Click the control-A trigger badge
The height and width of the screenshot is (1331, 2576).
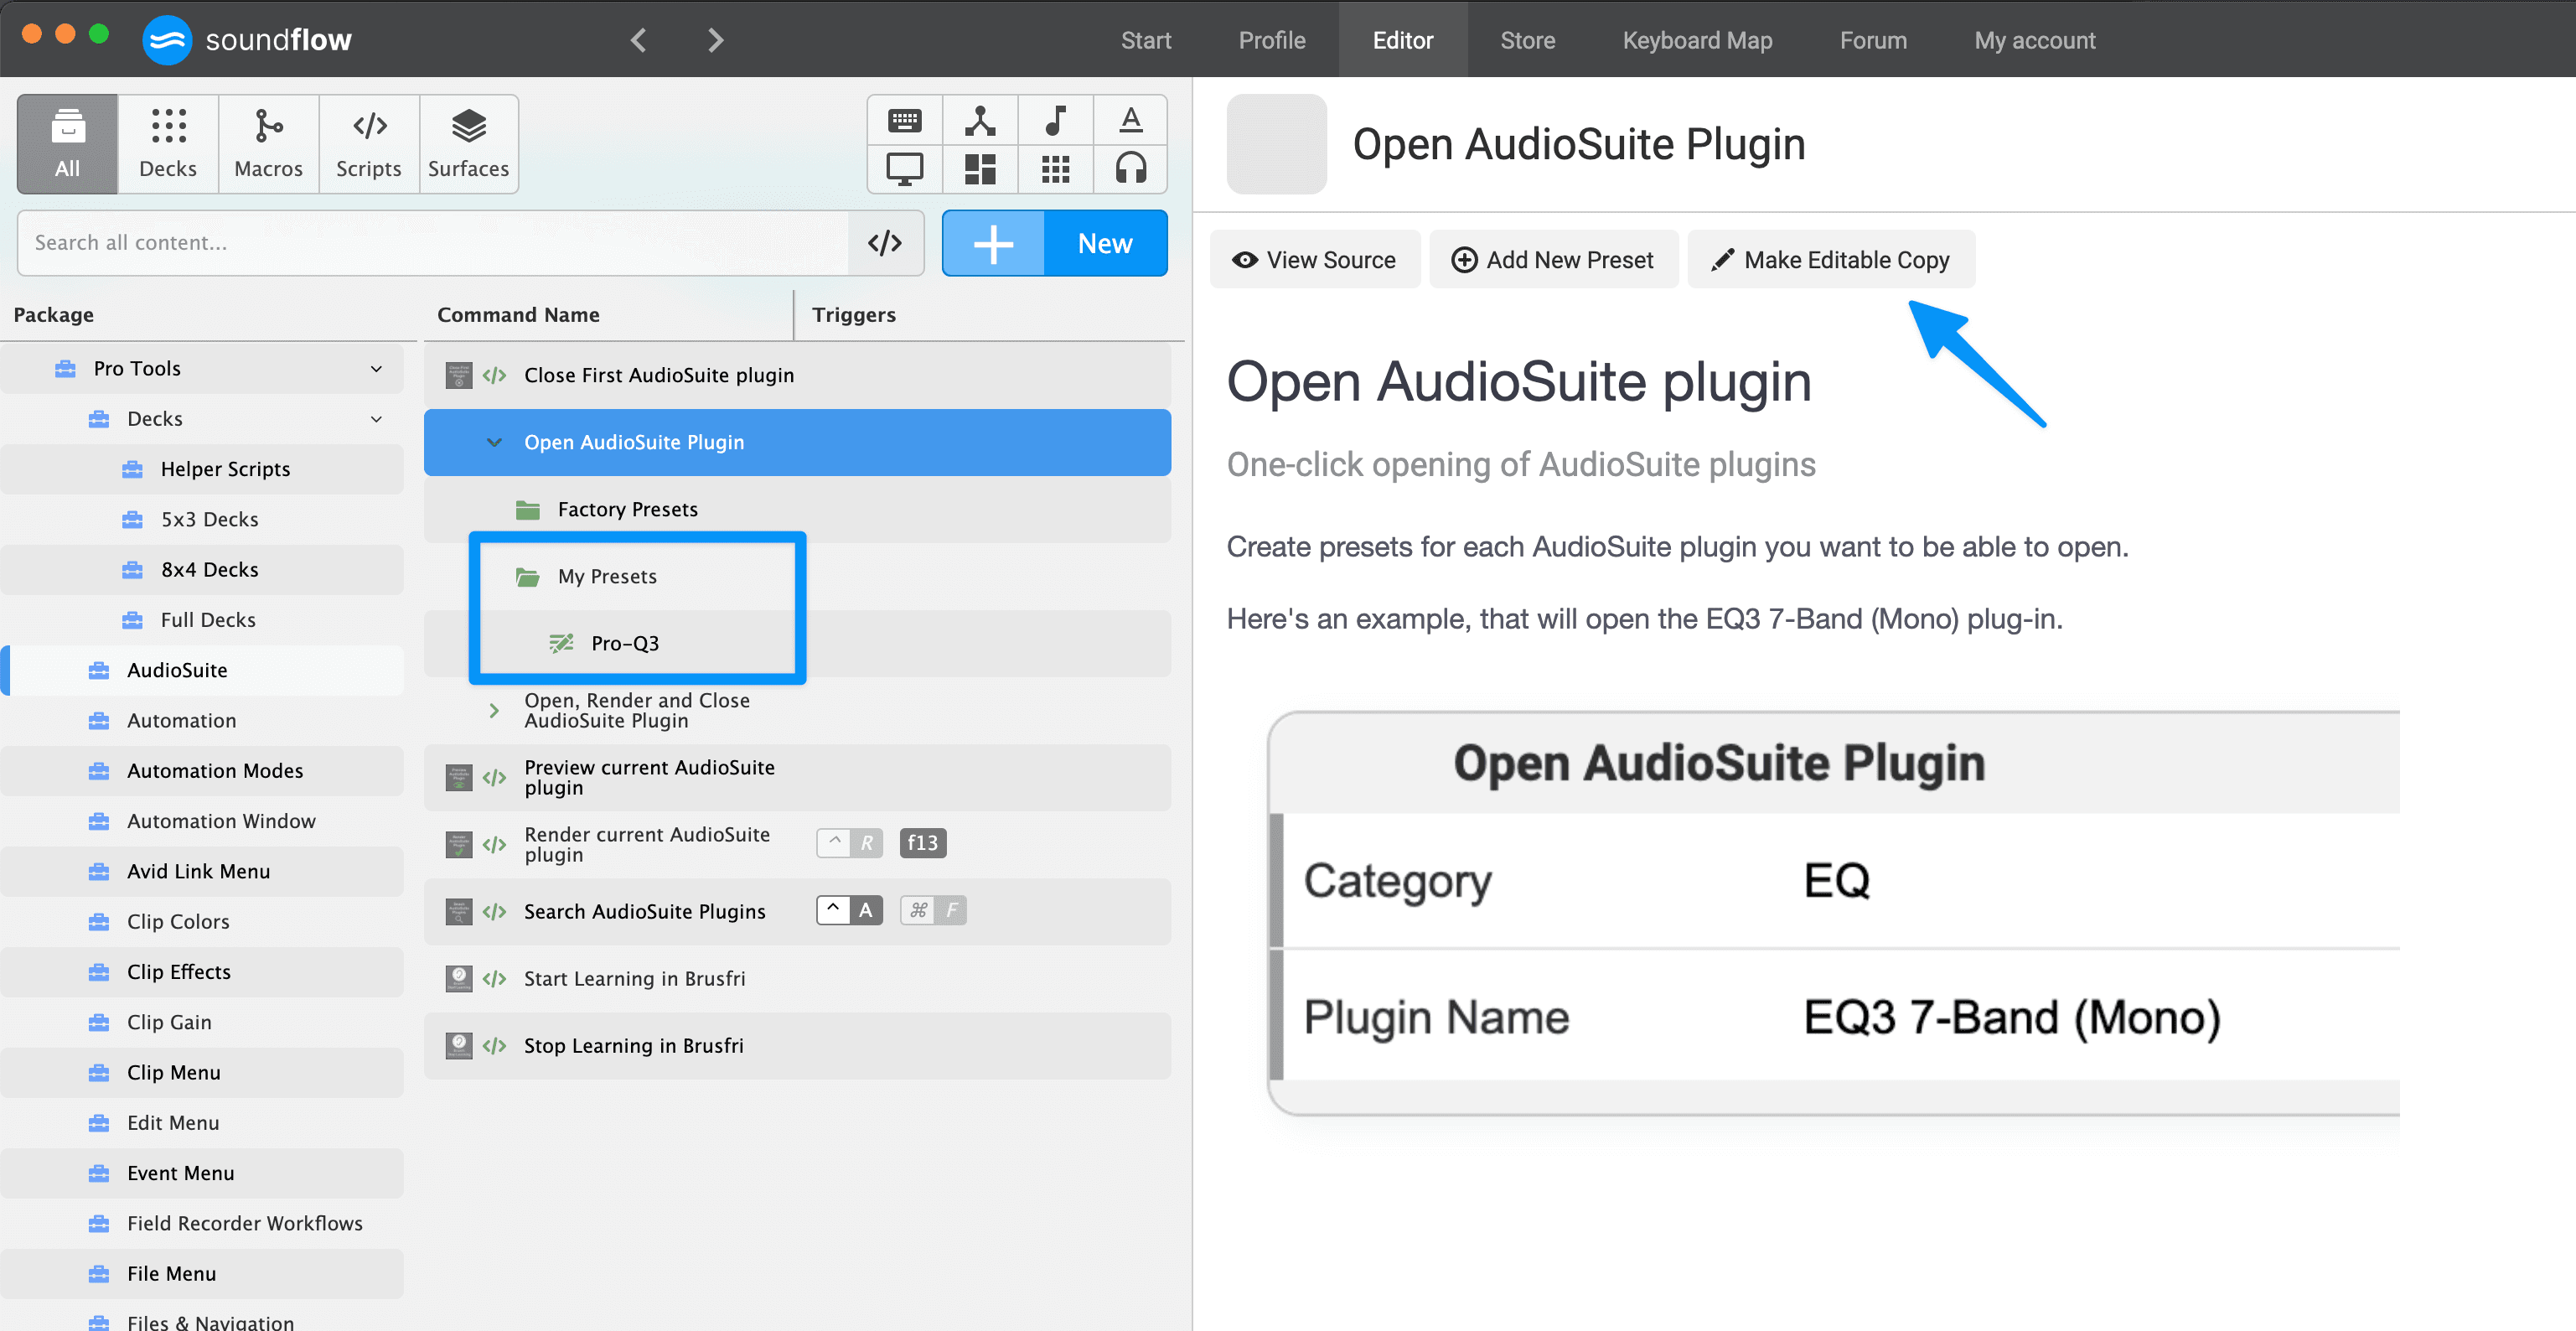click(849, 910)
